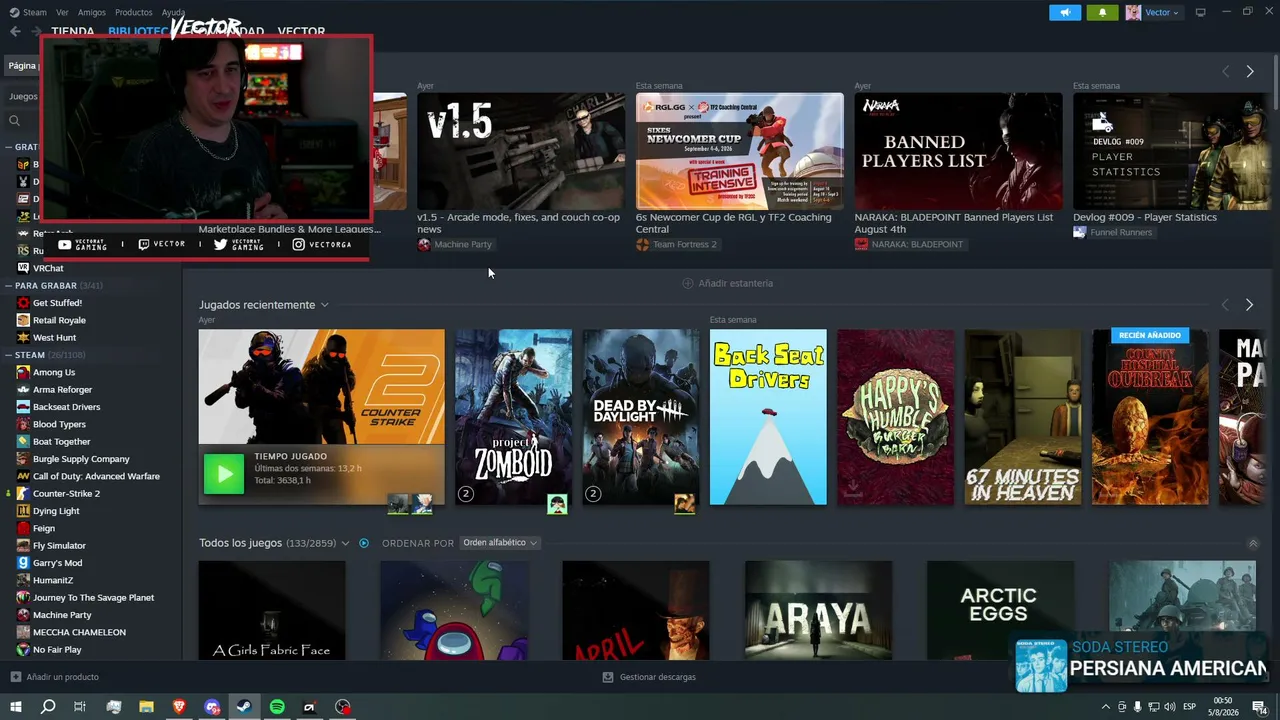1280x720 pixels.
Task: Open Brave browser from the taskbar
Action: point(179,707)
